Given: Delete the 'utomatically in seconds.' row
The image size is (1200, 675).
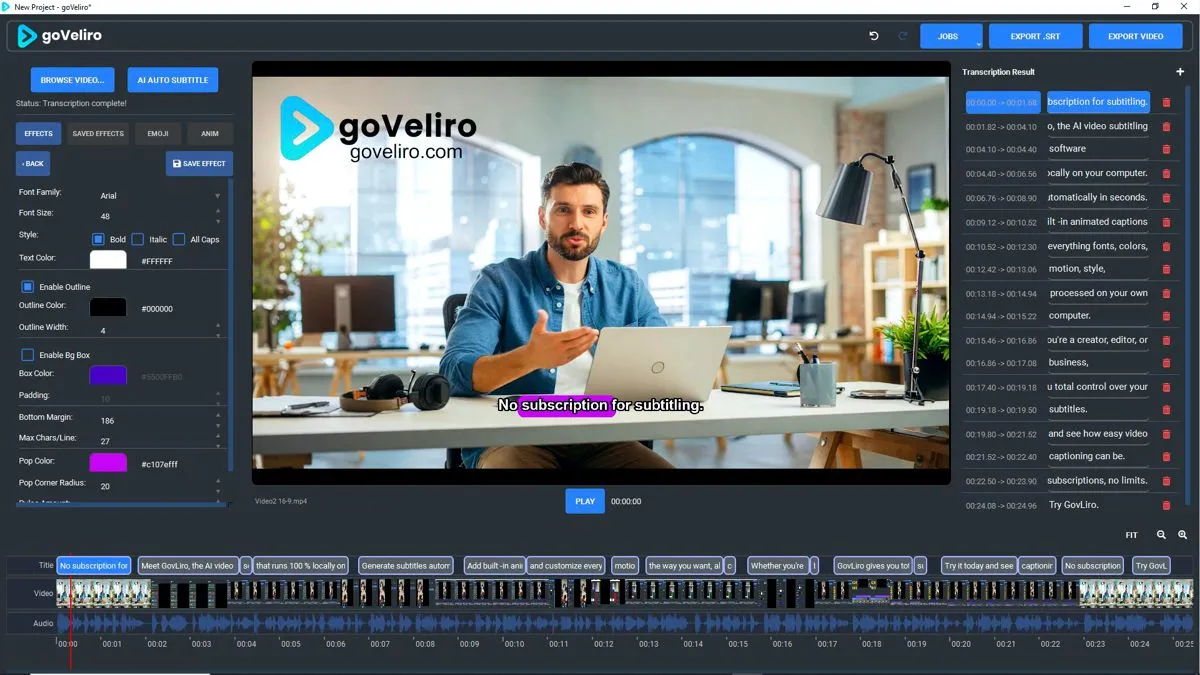Looking at the screenshot, I should [1166, 198].
